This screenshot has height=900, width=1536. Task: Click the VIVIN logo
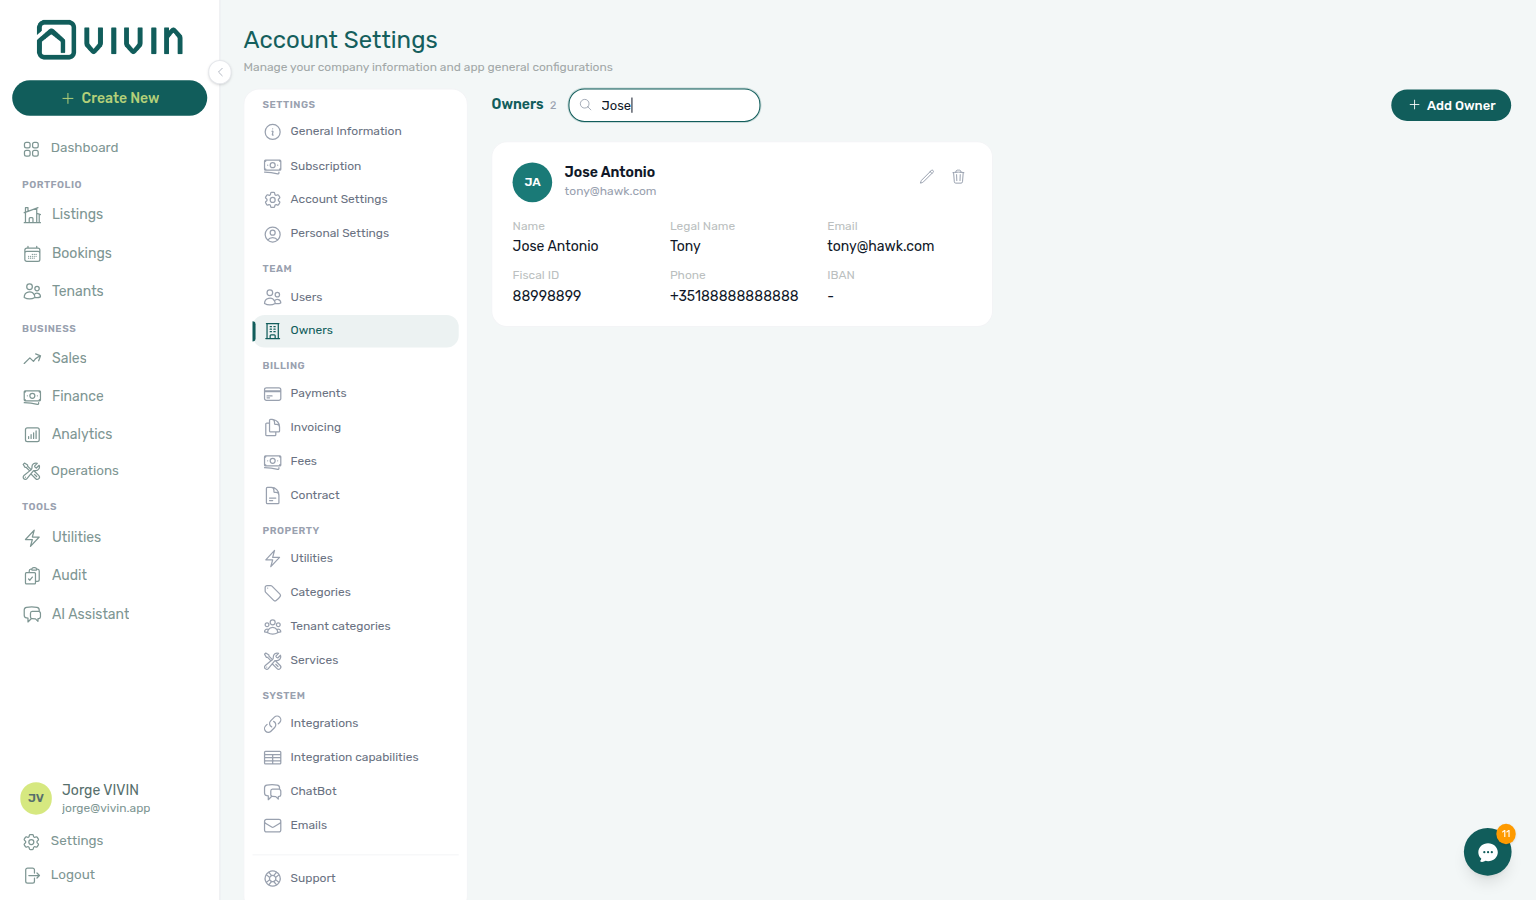(110, 40)
